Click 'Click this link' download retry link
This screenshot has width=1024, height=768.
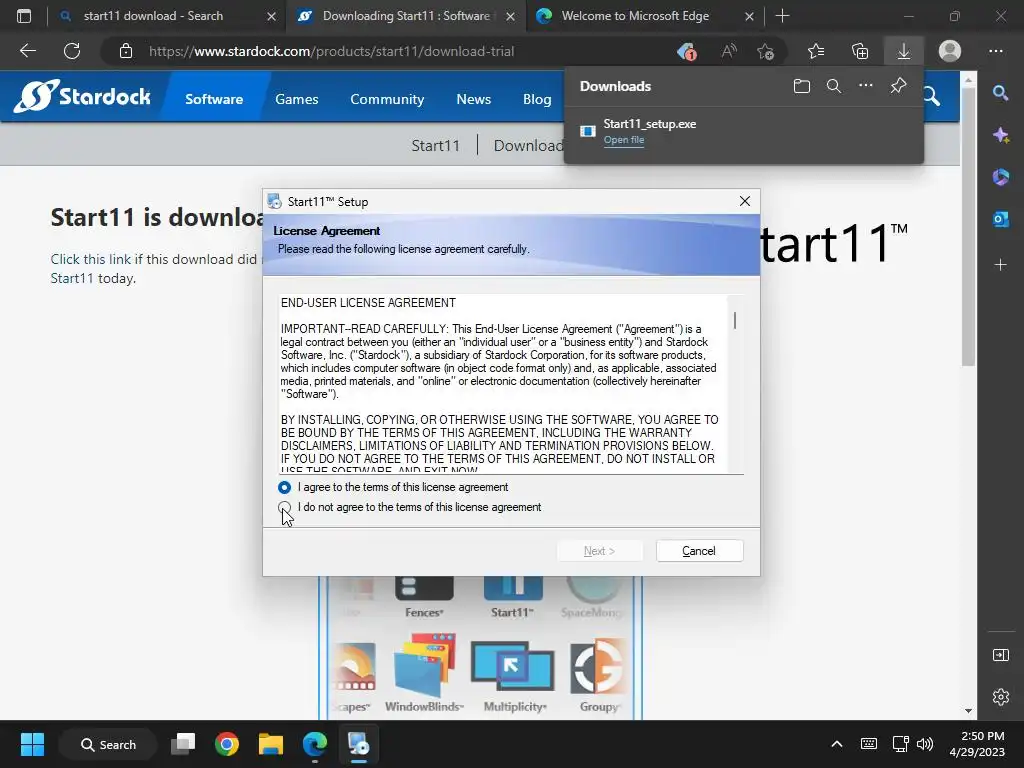tap(91, 259)
